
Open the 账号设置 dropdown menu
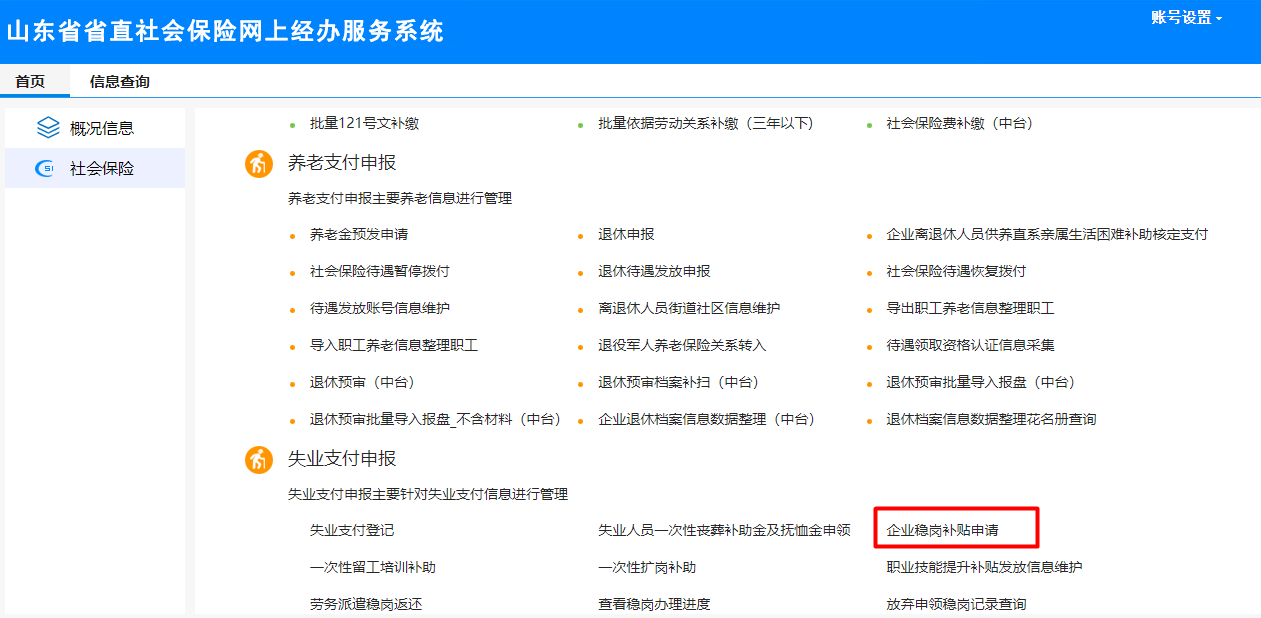(x=1186, y=18)
